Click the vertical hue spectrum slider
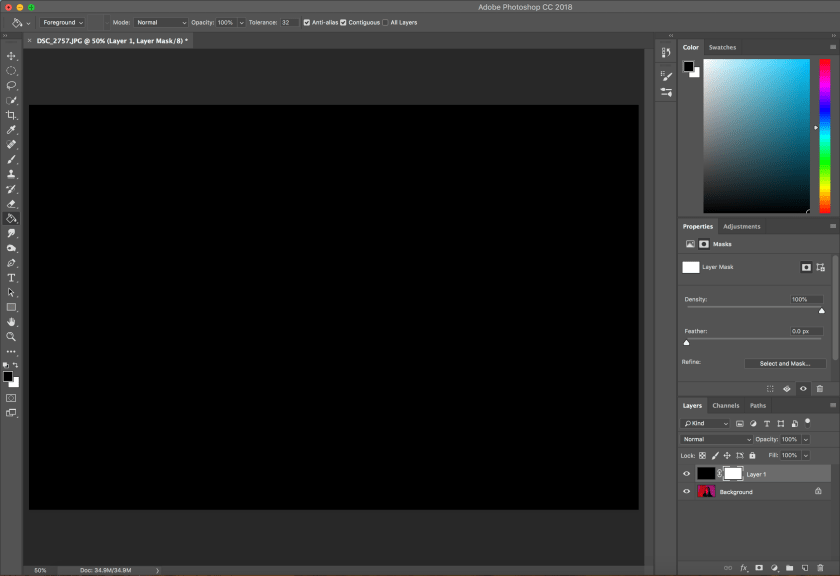Image resolution: width=840 pixels, height=576 pixels. click(x=824, y=135)
